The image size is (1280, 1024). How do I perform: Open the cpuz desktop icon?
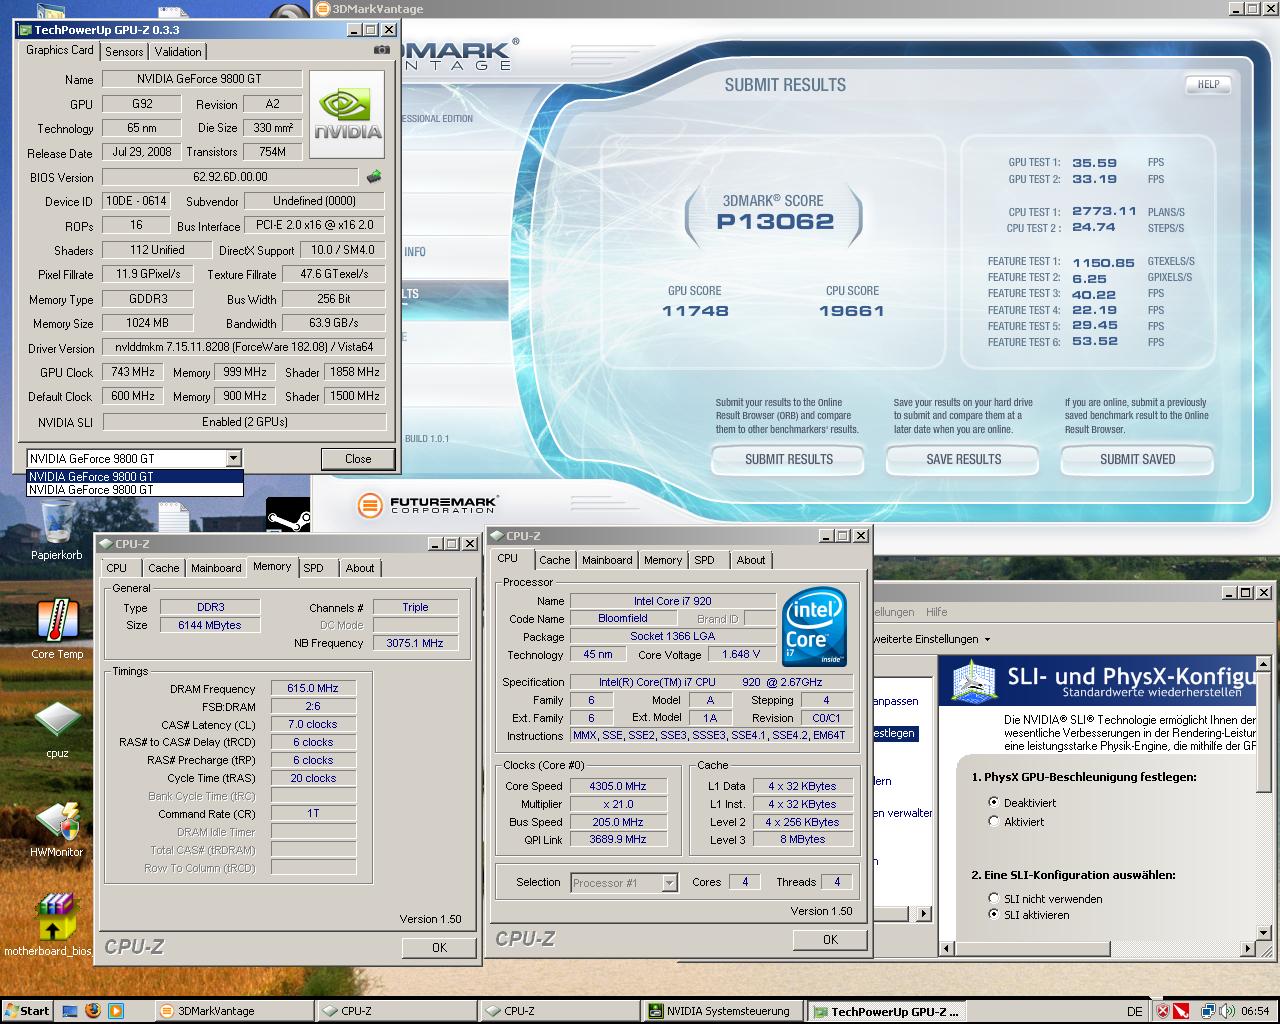pos(57,729)
